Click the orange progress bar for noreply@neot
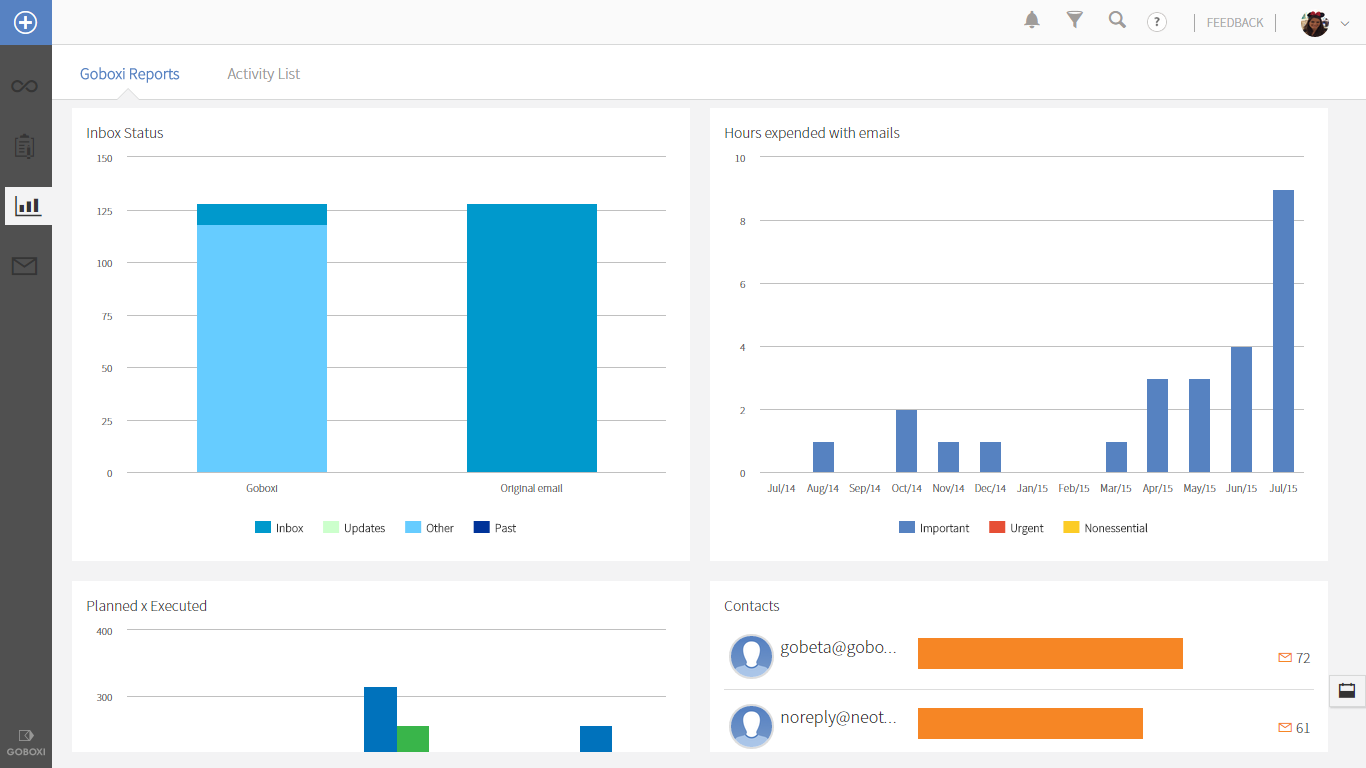1366x768 pixels. coord(1030,723)
